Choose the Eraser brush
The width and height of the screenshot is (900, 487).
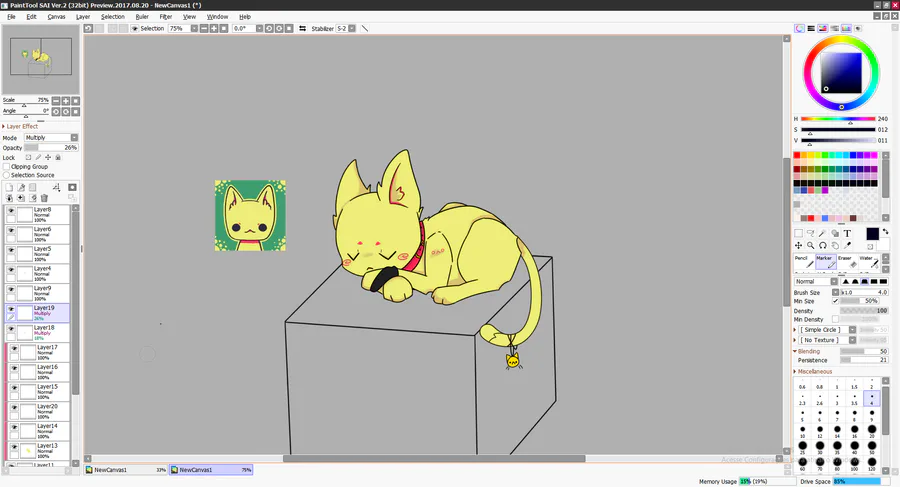pyautogui.click(x=847, y=261)
